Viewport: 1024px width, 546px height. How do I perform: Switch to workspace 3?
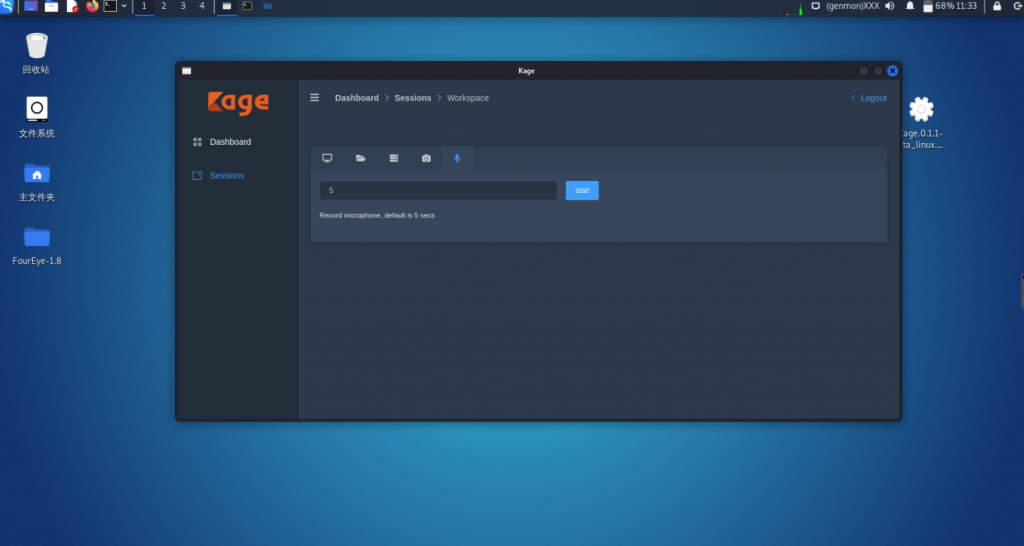click(x=183, y=7)
